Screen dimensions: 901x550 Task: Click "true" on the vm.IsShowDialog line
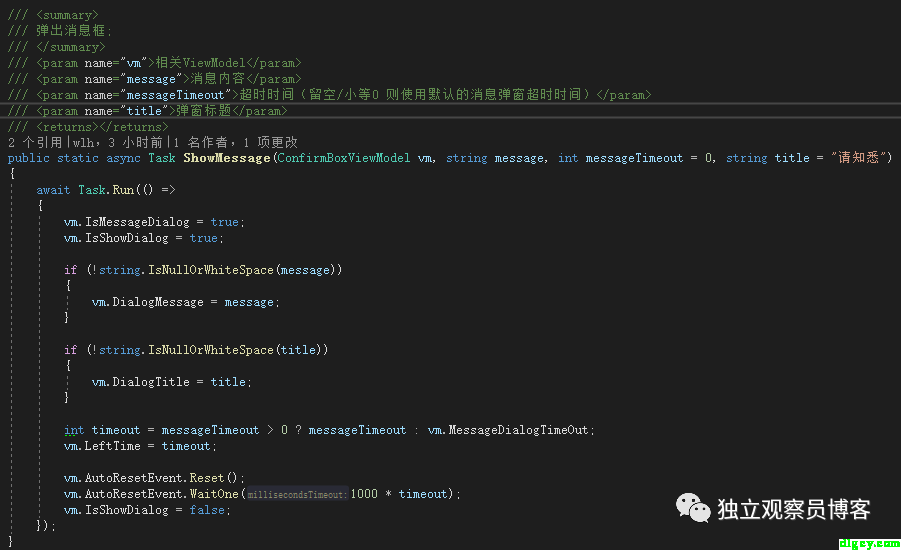[203, 238]
